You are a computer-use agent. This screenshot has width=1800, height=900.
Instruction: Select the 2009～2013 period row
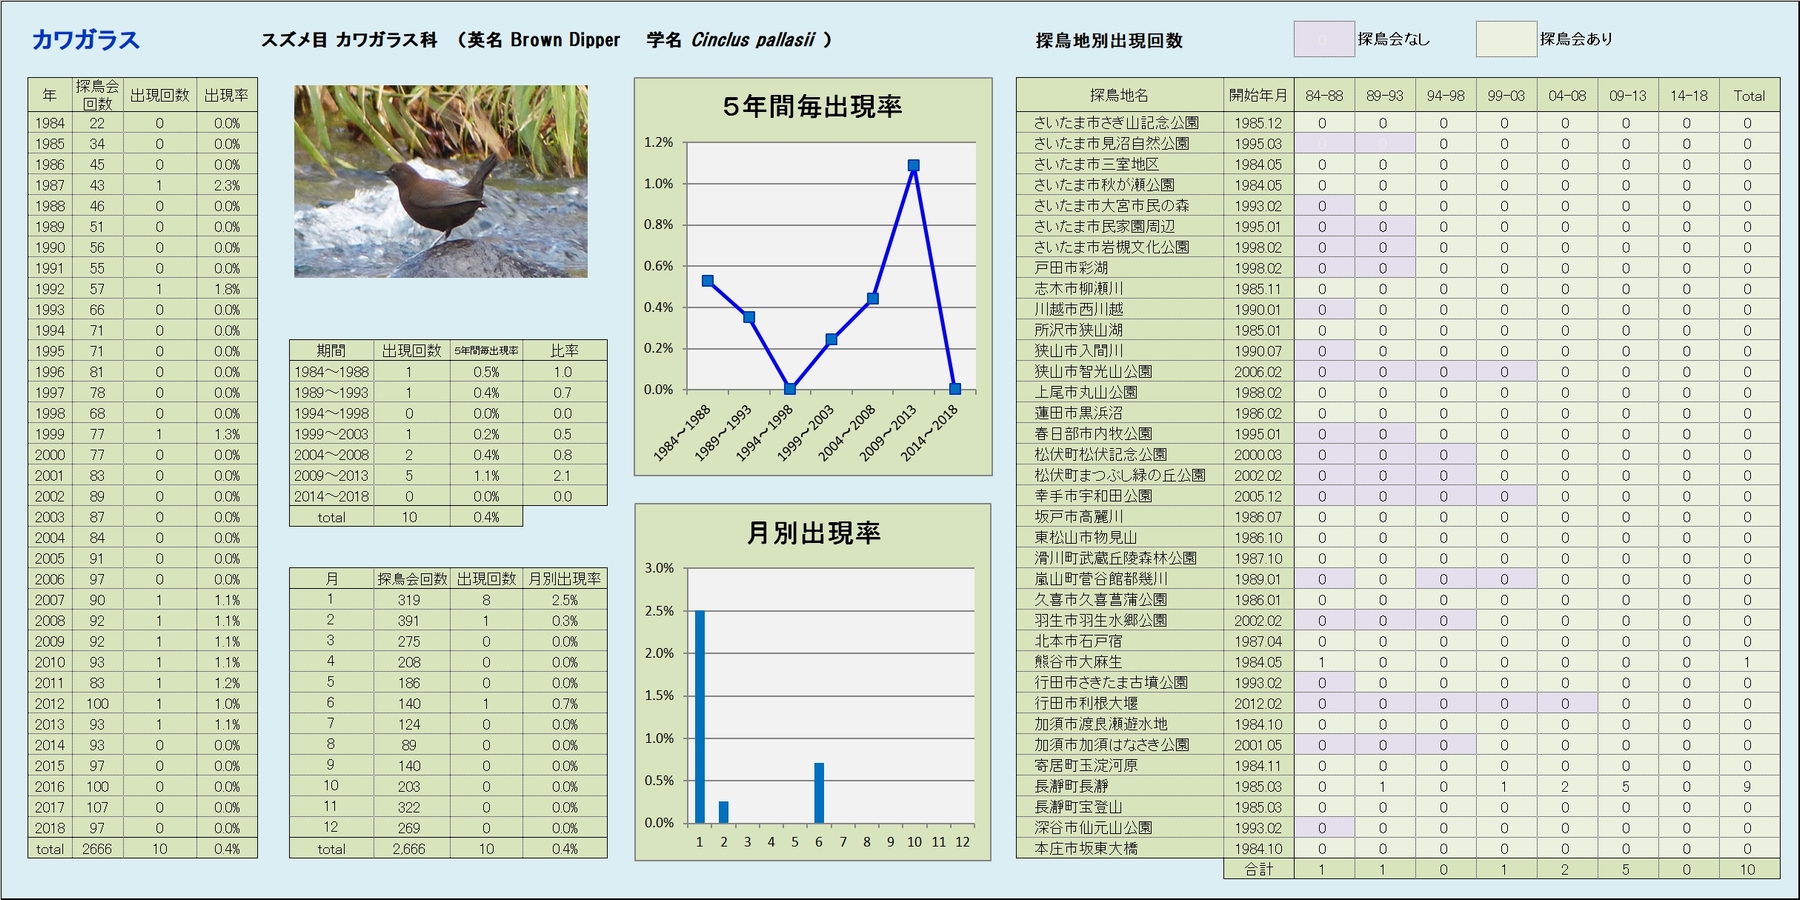point(448,476)
